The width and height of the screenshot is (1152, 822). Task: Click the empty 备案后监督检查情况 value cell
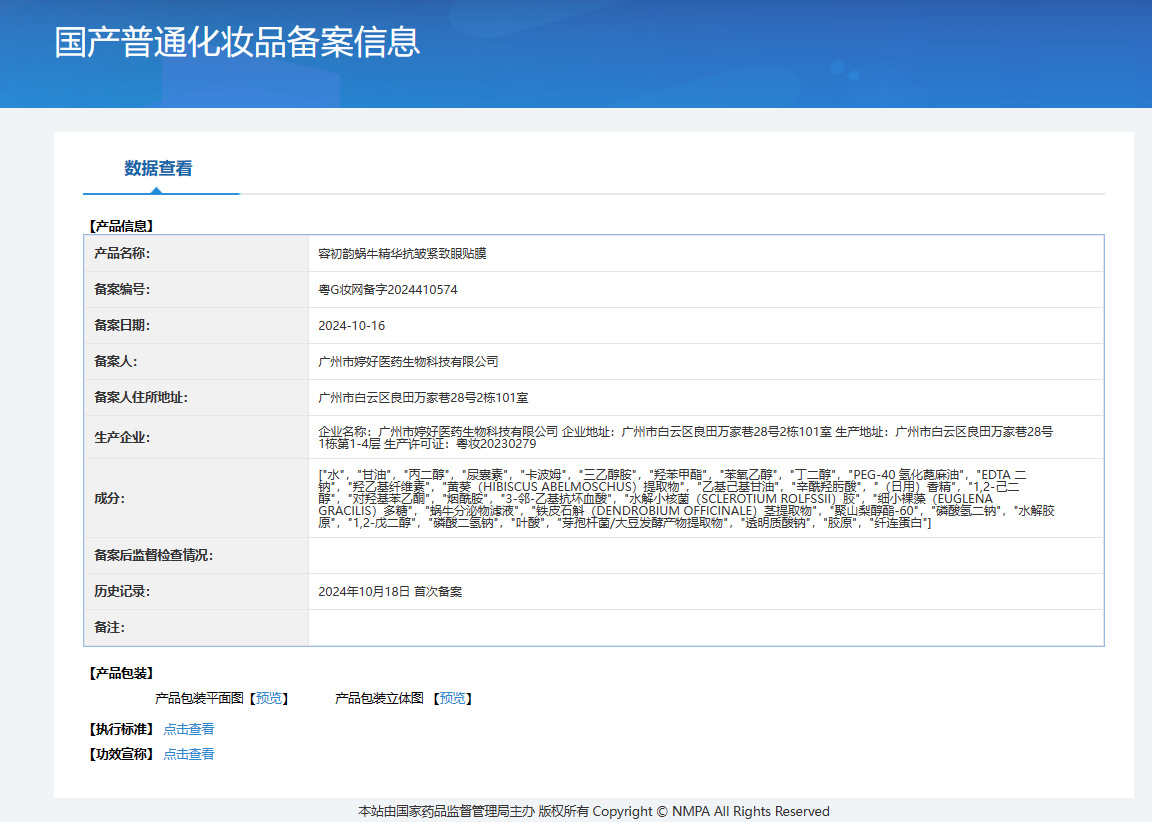(705, 556)
